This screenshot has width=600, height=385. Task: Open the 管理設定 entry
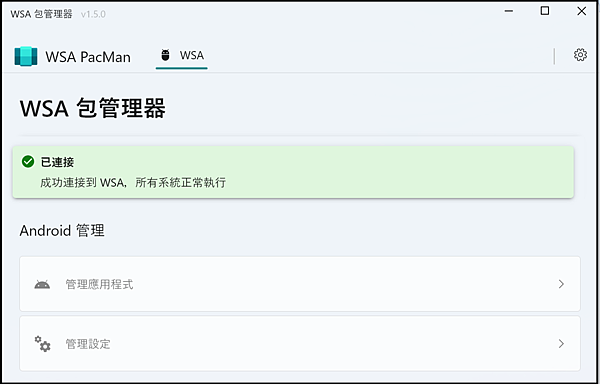(300, 343)
